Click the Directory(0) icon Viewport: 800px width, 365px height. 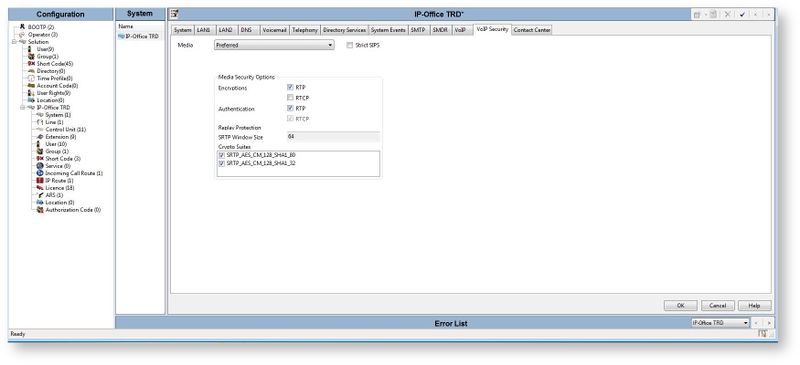click(x=31, y=71)
